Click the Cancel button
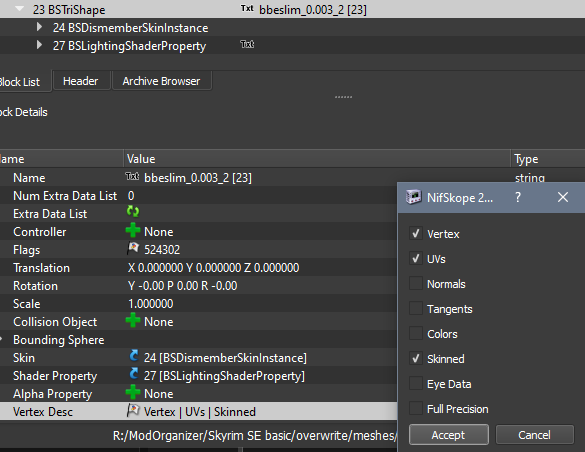This screenshot has width=585, height=452. click(534, 434)
